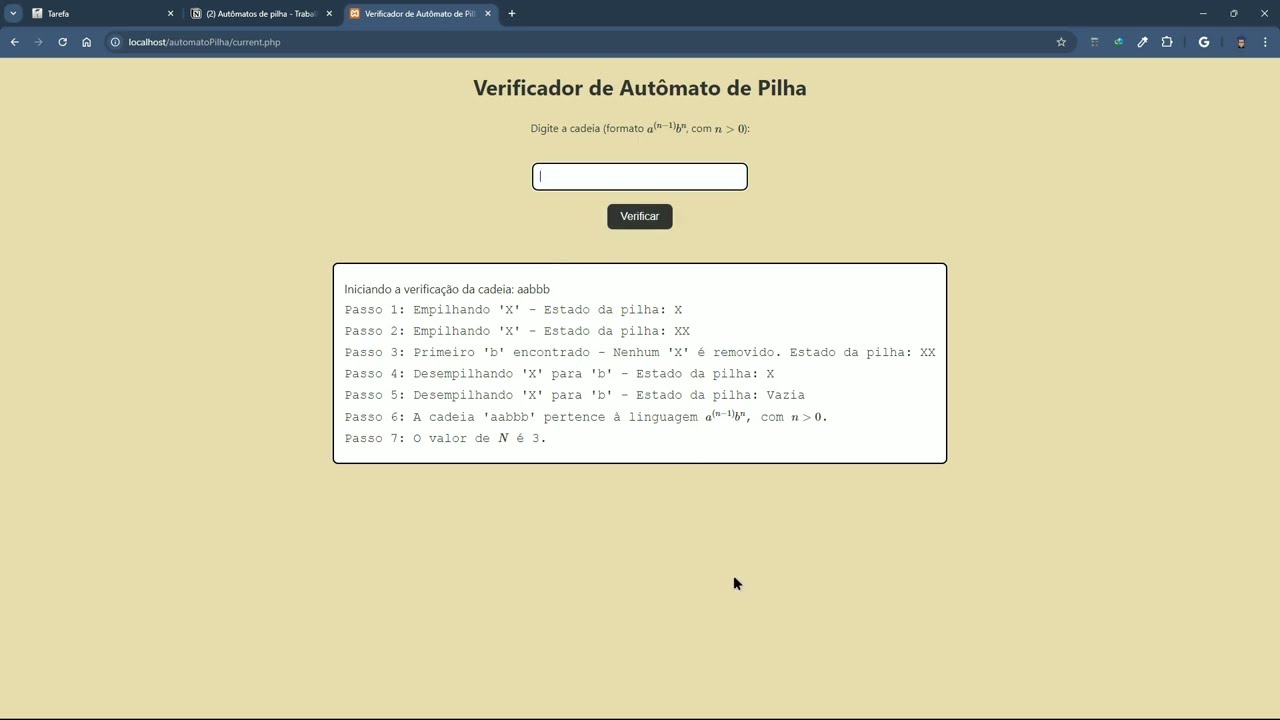1280x720 pixels.
Task: Open the tab search dropdown
Action: tap(13, 14)
